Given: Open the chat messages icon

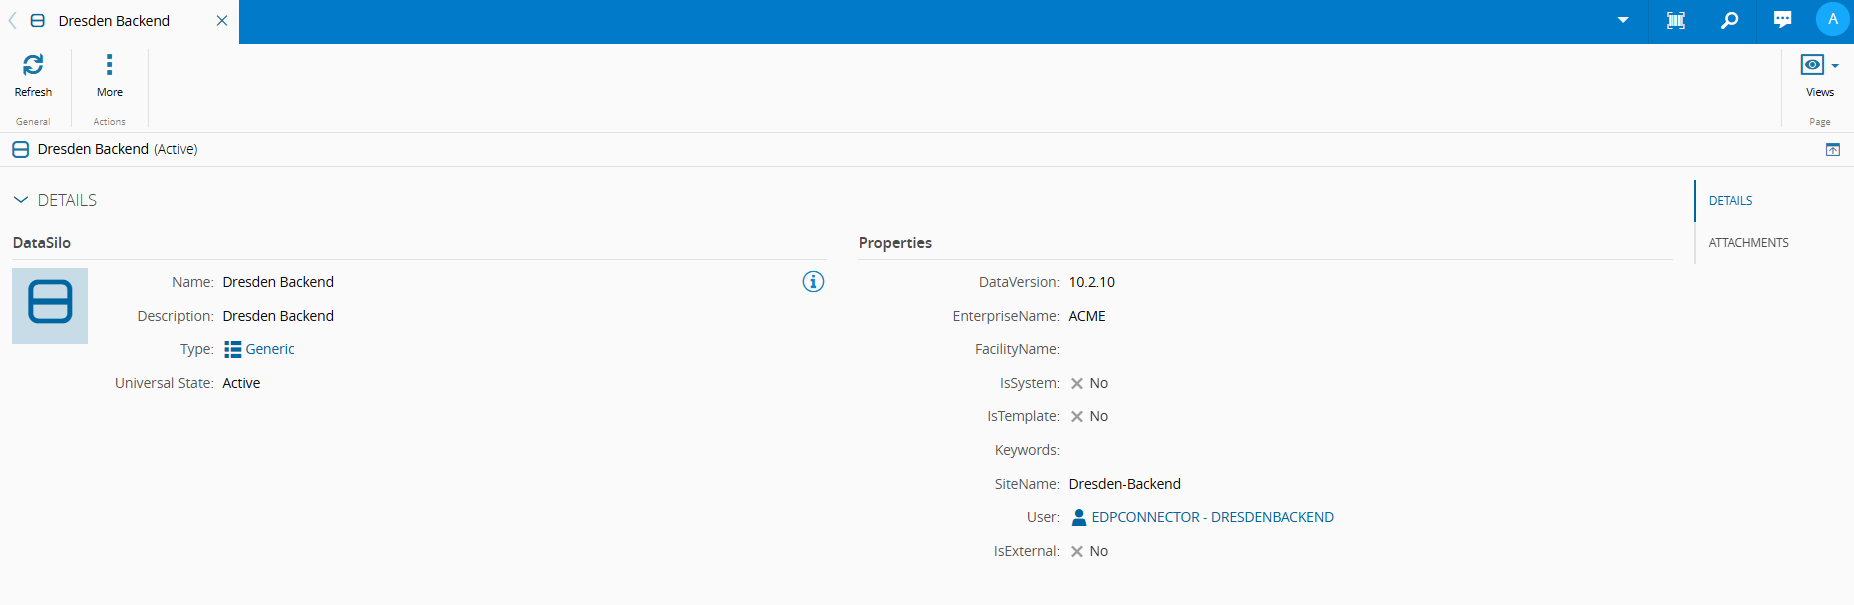Looking at the screenshot, I should 1782,20.
